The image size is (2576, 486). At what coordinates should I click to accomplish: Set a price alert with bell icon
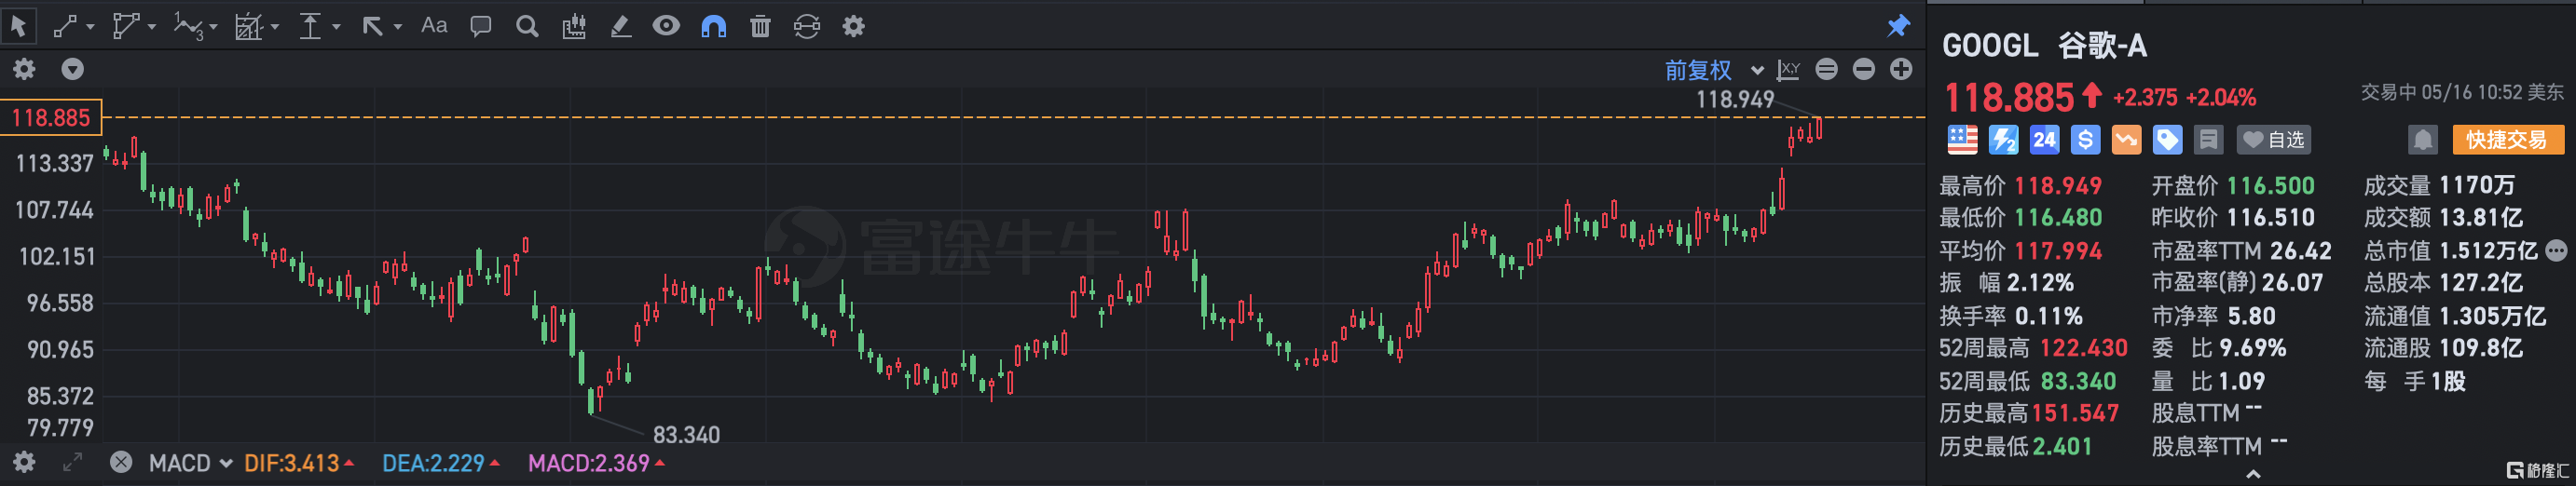2422,140
